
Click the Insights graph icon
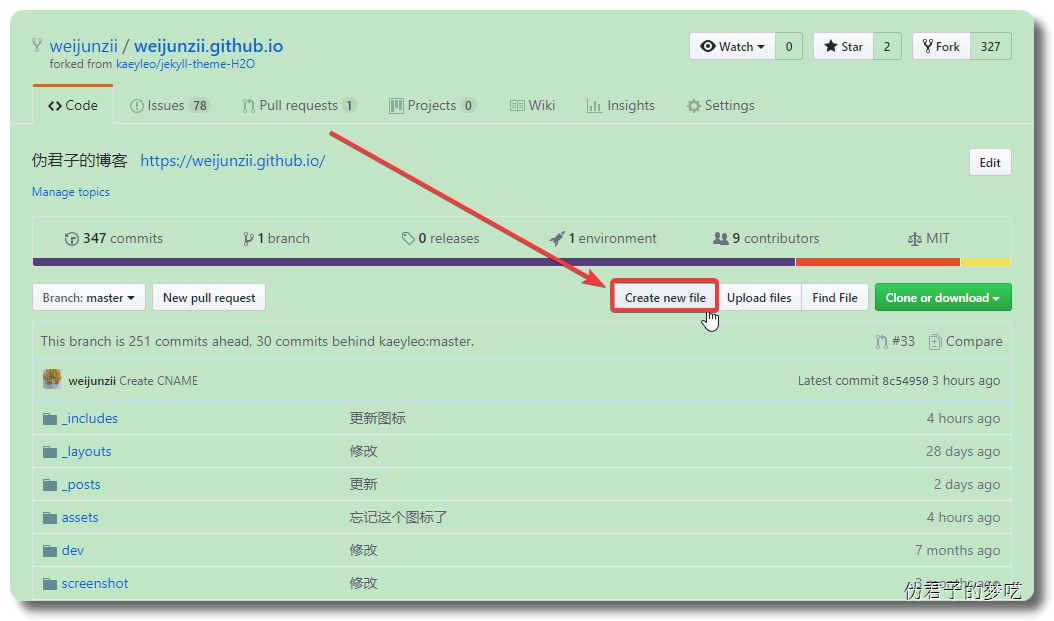tap(594, 106)
